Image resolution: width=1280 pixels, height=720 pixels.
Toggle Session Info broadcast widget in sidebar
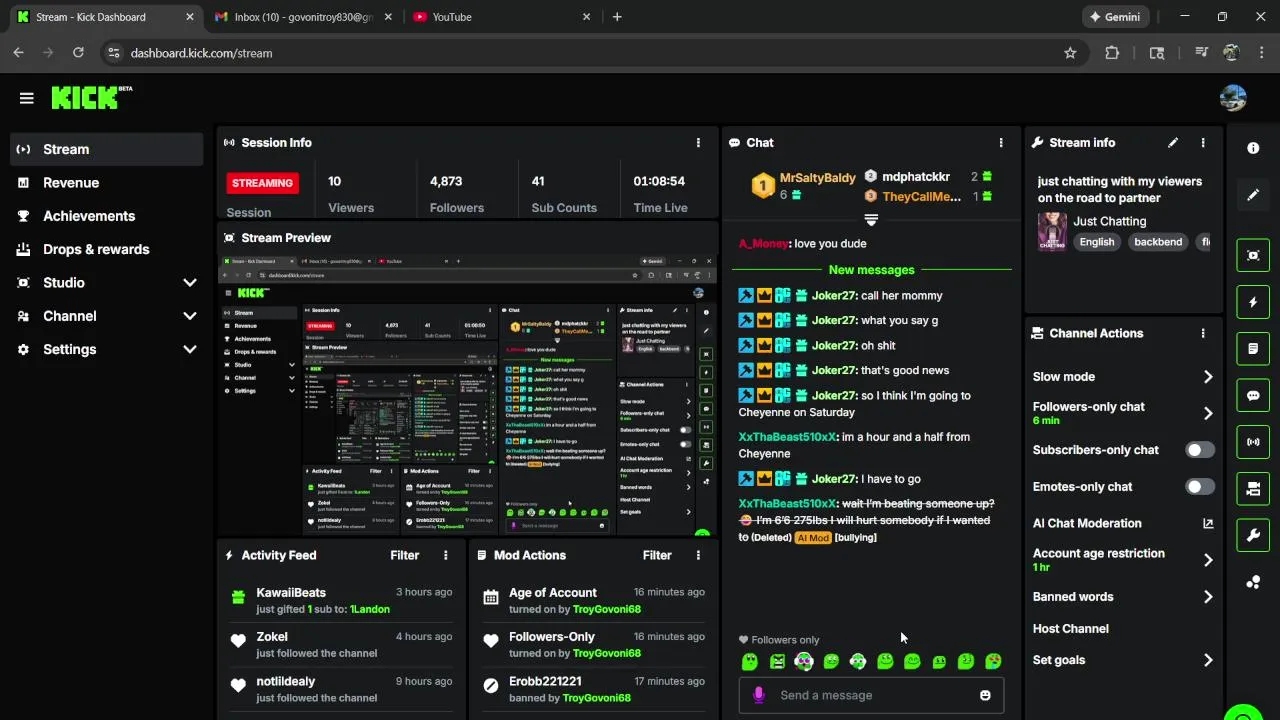(x=1253, y=442)
